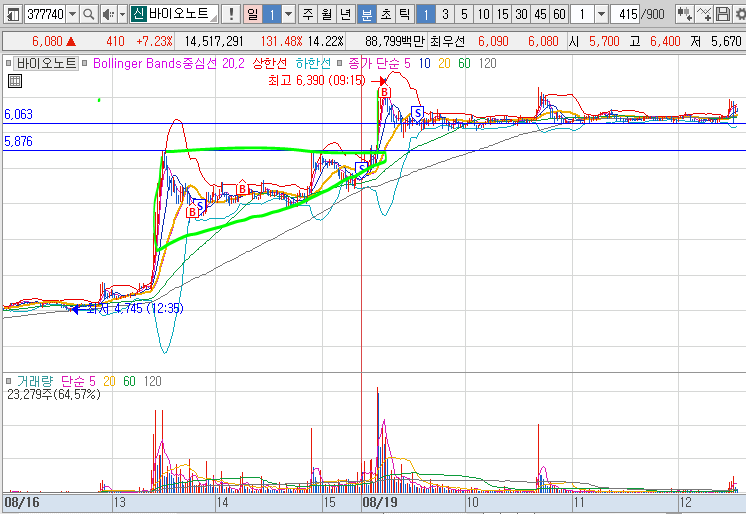Click the add line indicator icon

point(704,14)
